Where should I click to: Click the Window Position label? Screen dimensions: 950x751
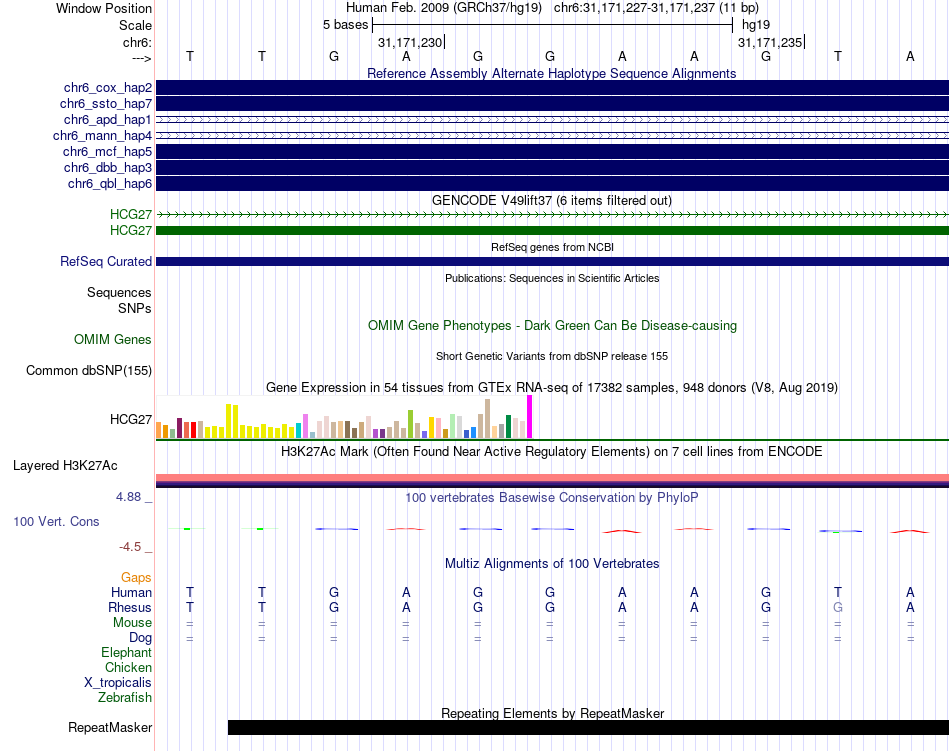[104, 8]
